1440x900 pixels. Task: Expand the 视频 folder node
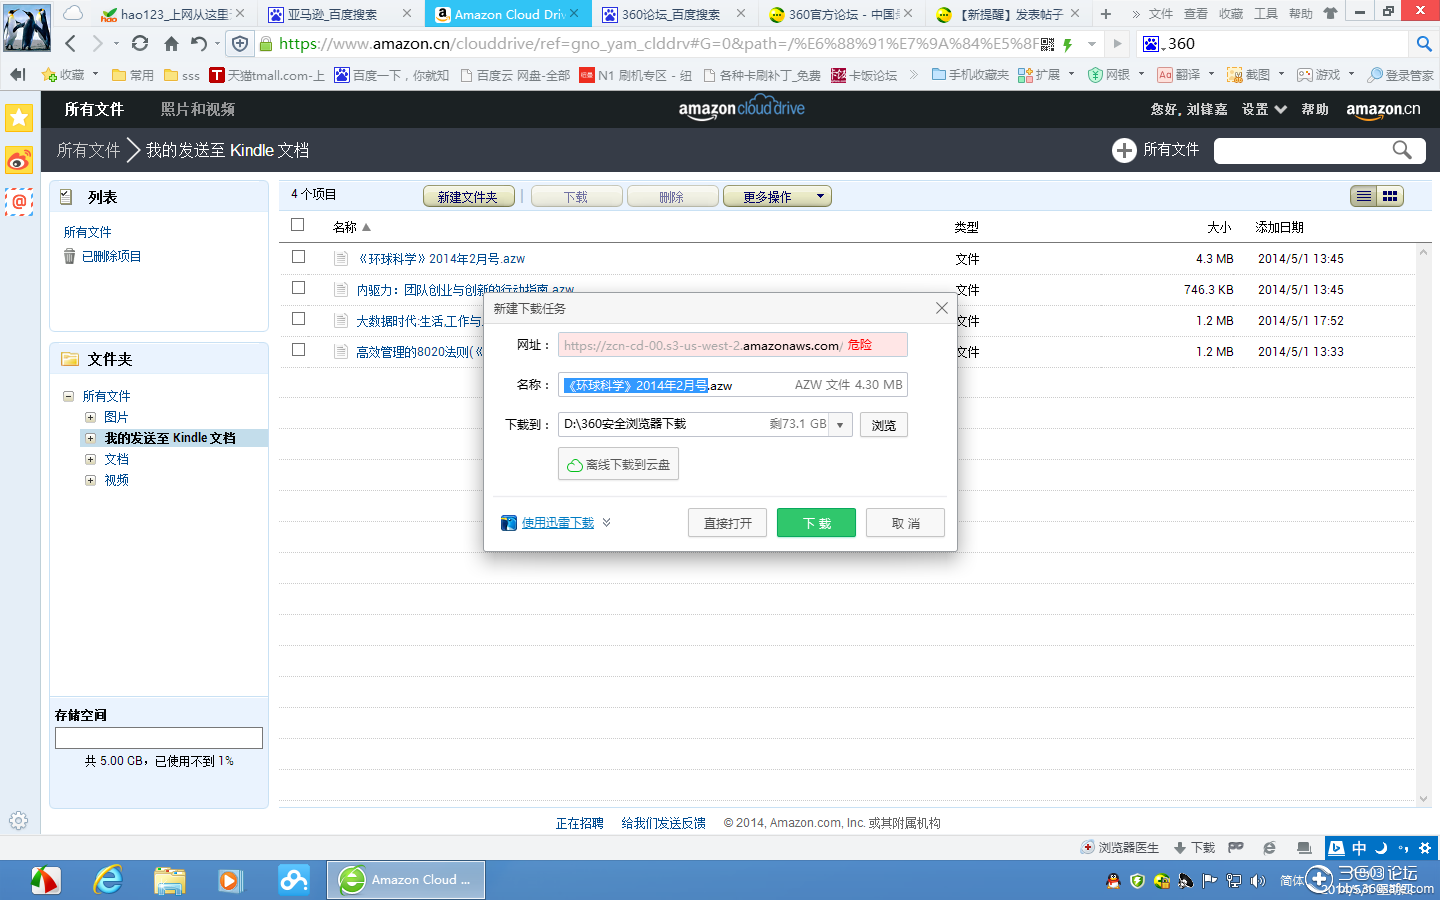pyautogui.click(x=90, y=480)
